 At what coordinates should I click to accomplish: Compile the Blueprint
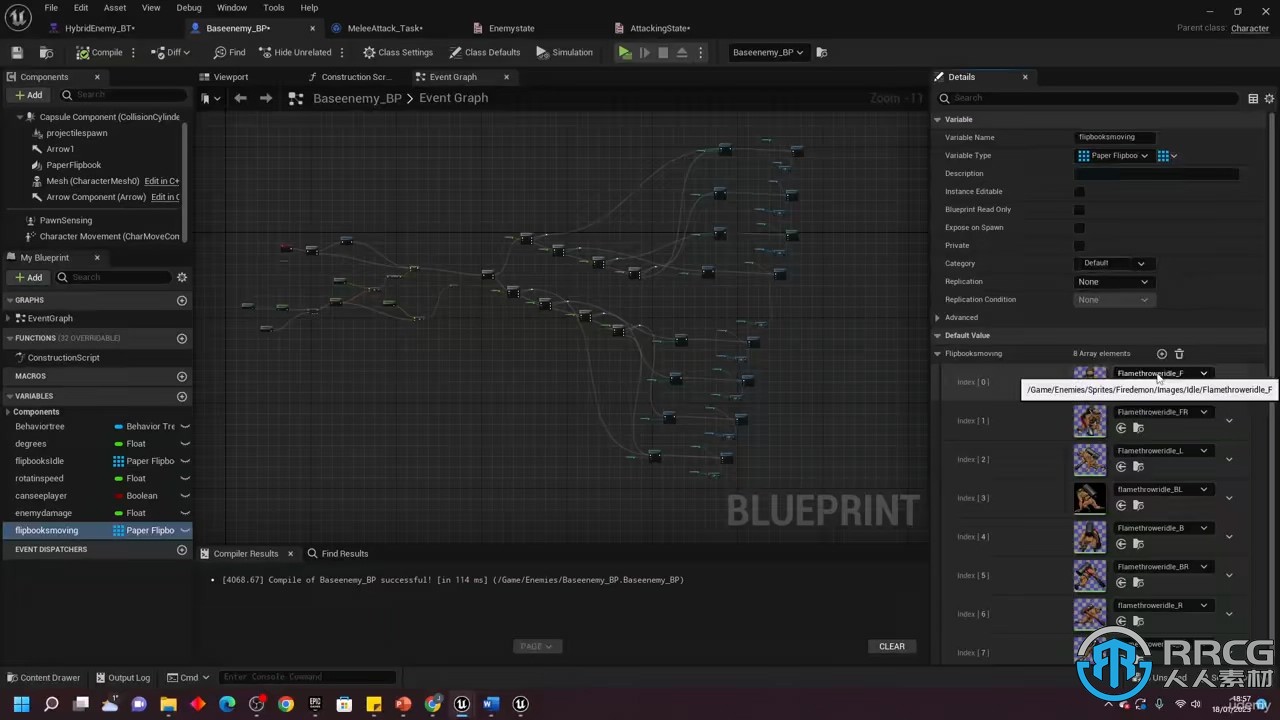click(99, 52)
